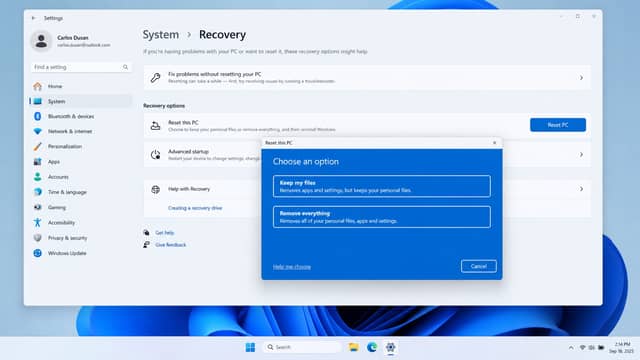Screen dimensions: 640x360
Task: Collapse the Help with Recovery chevron
Action: 581,189
